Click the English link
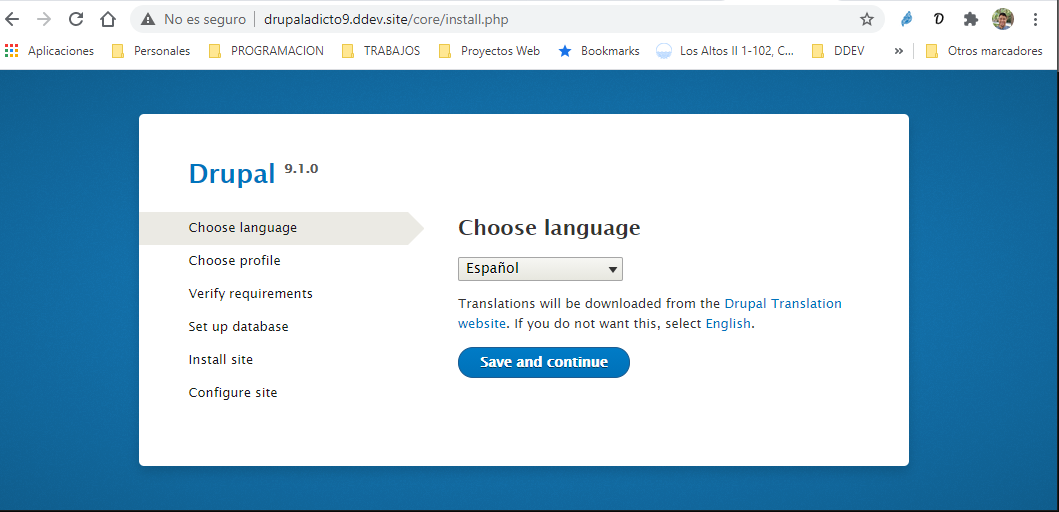 (728, 324)
